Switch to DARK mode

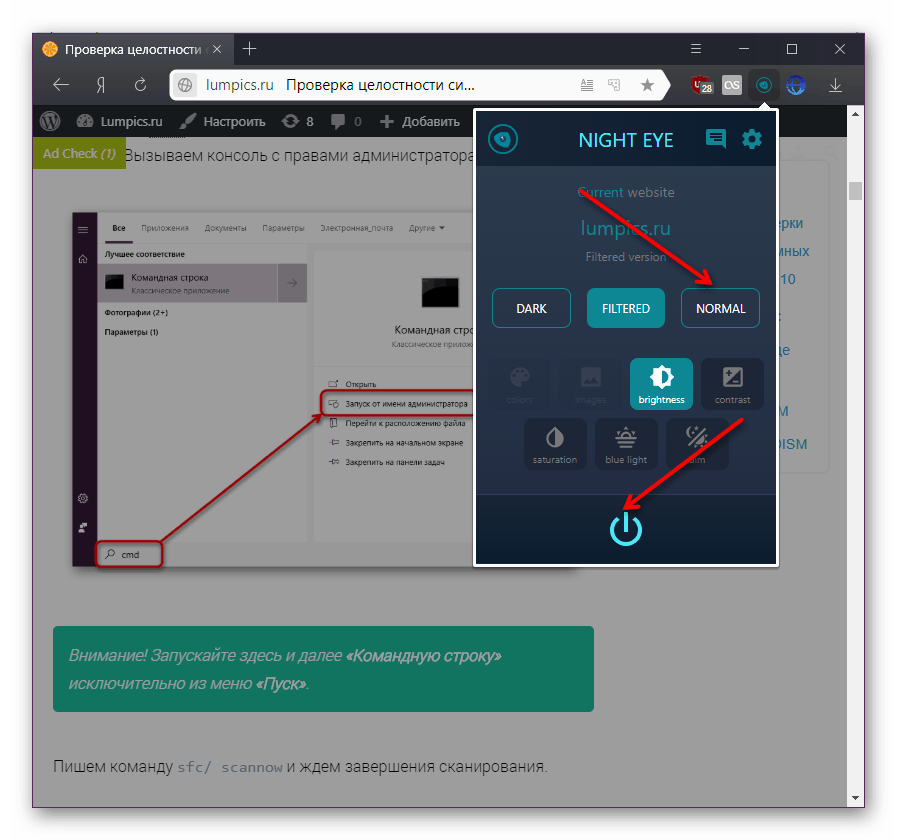531,308
